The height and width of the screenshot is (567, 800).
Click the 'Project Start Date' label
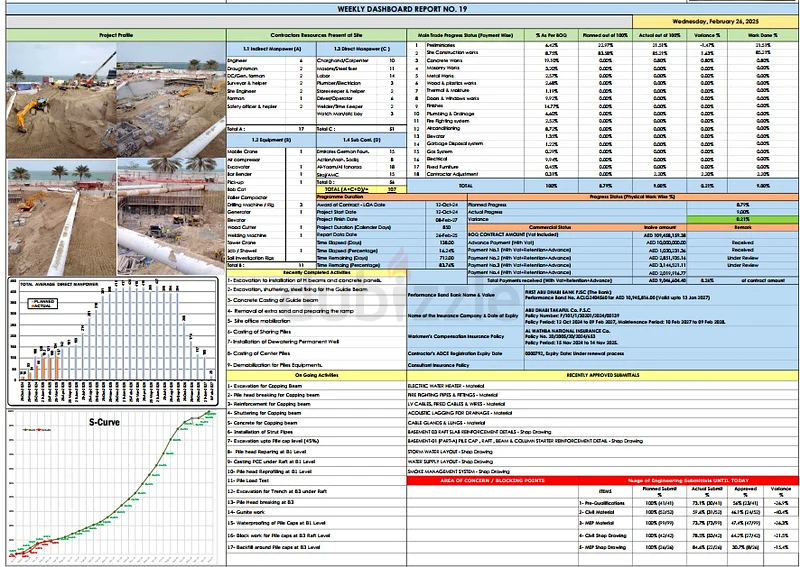point(337,212)
